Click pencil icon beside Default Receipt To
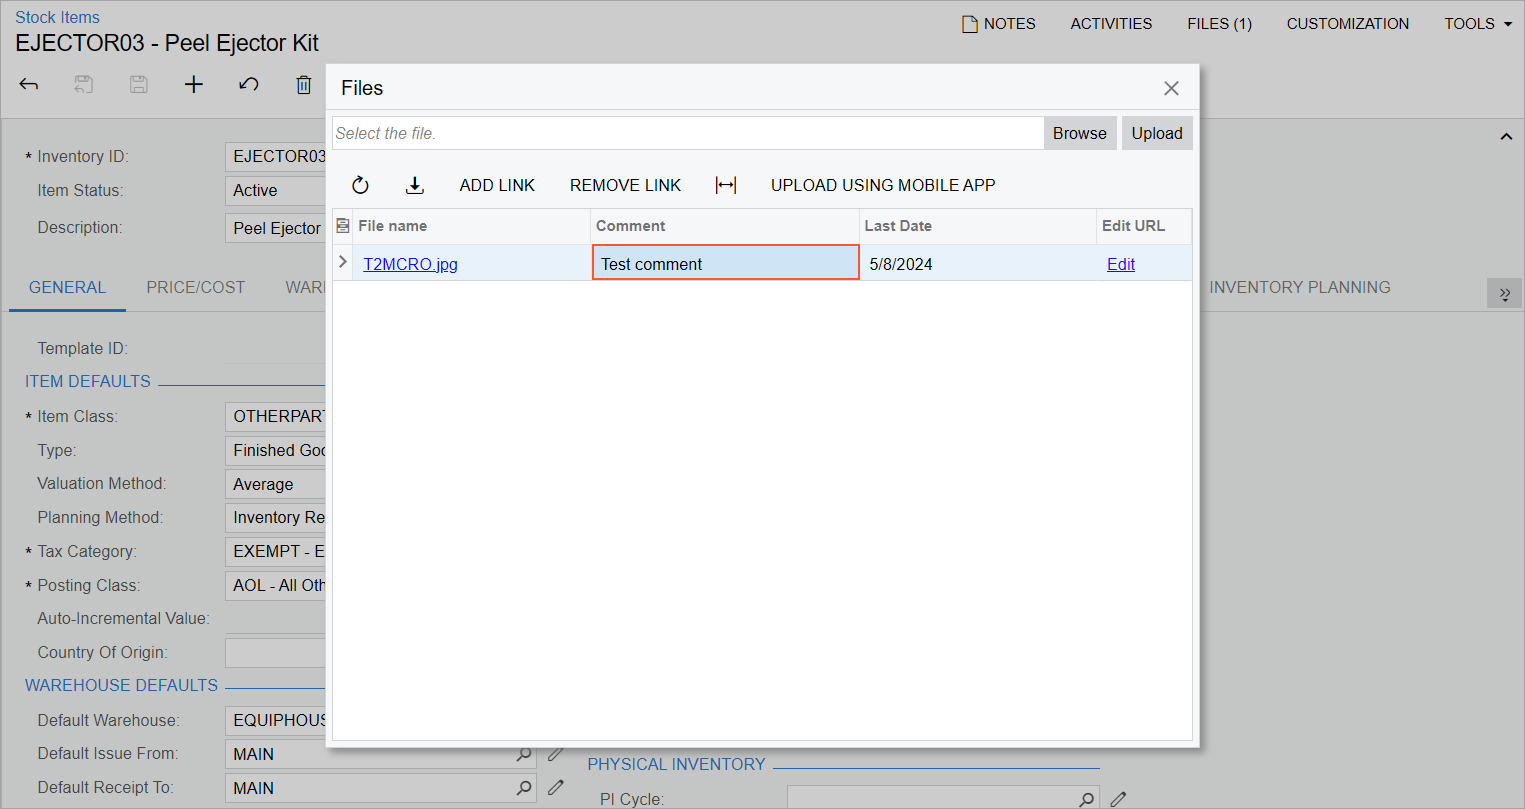Screen dimensions: 1525x809 pos(556,788)
